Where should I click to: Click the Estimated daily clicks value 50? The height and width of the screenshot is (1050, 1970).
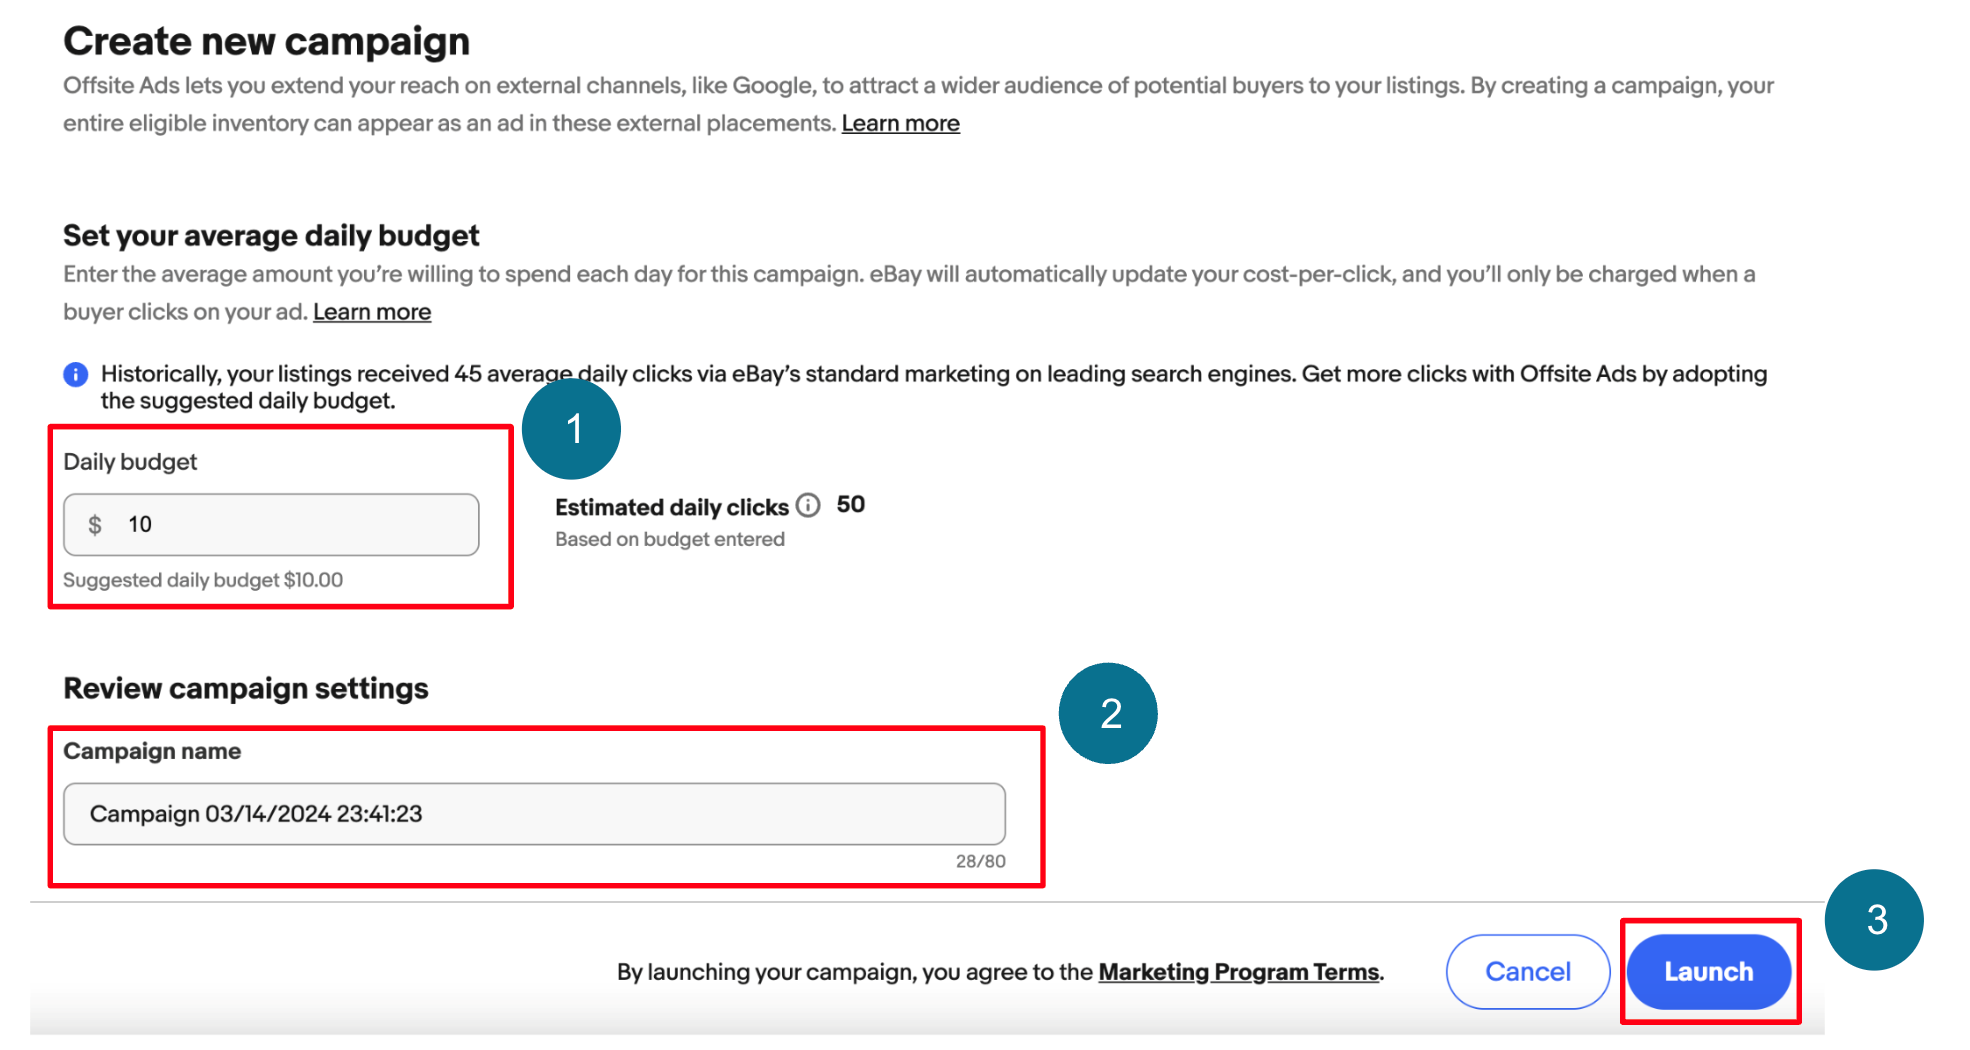pyautogui.click(x=852, y=504)
